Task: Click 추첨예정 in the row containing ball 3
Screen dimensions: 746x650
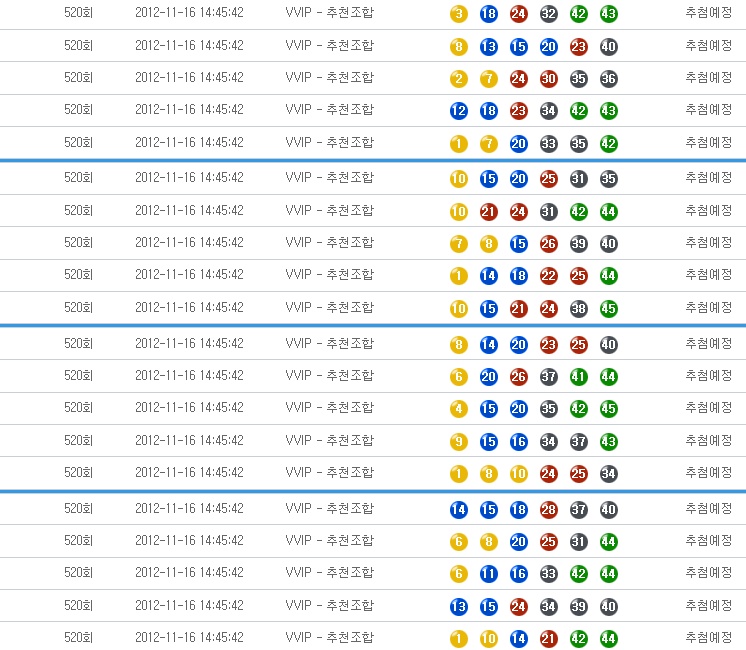Action: [708, 13]
